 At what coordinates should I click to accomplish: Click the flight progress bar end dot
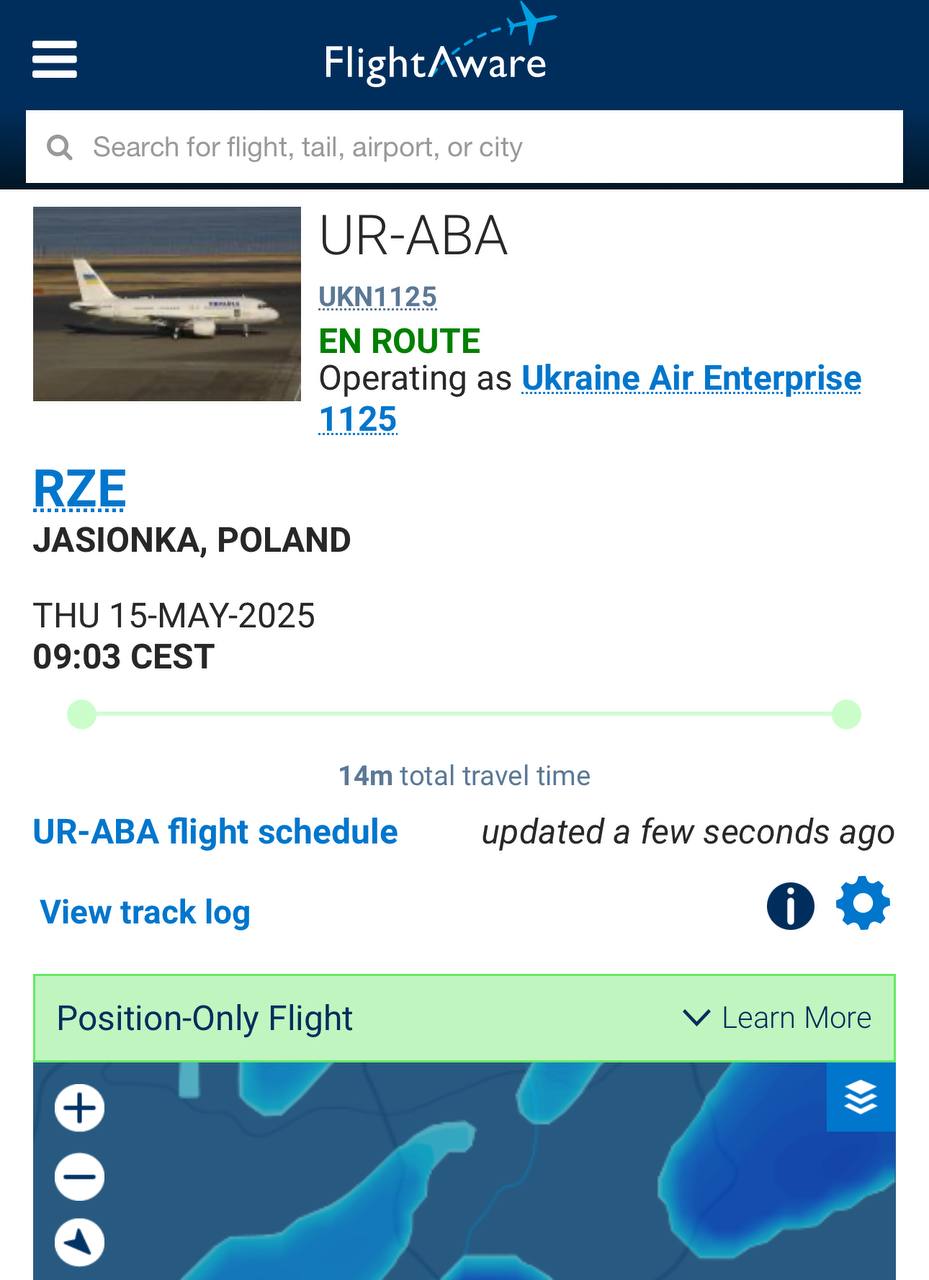[846, 714]
